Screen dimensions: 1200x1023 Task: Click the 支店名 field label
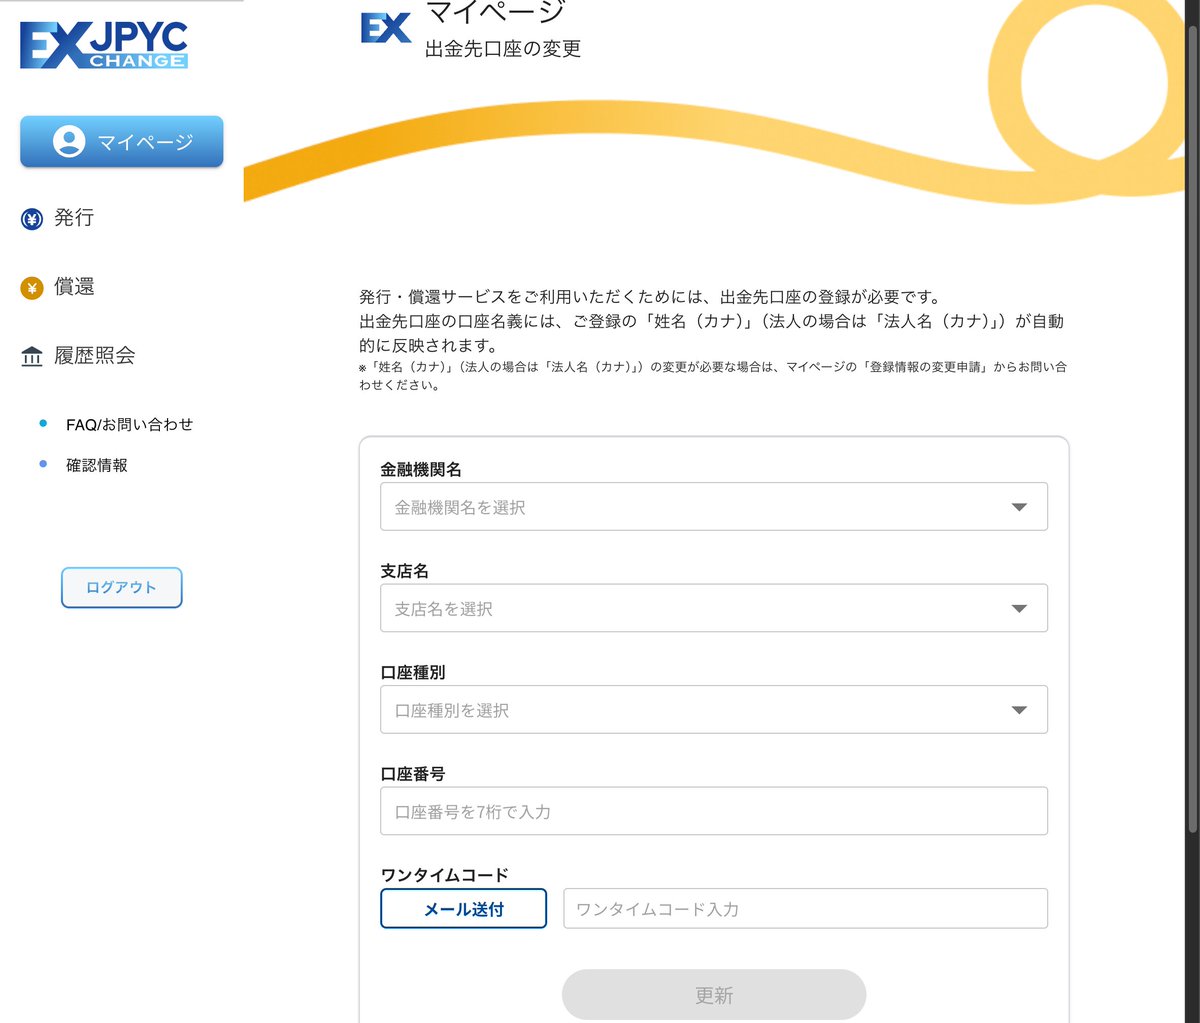coord(405,571)
